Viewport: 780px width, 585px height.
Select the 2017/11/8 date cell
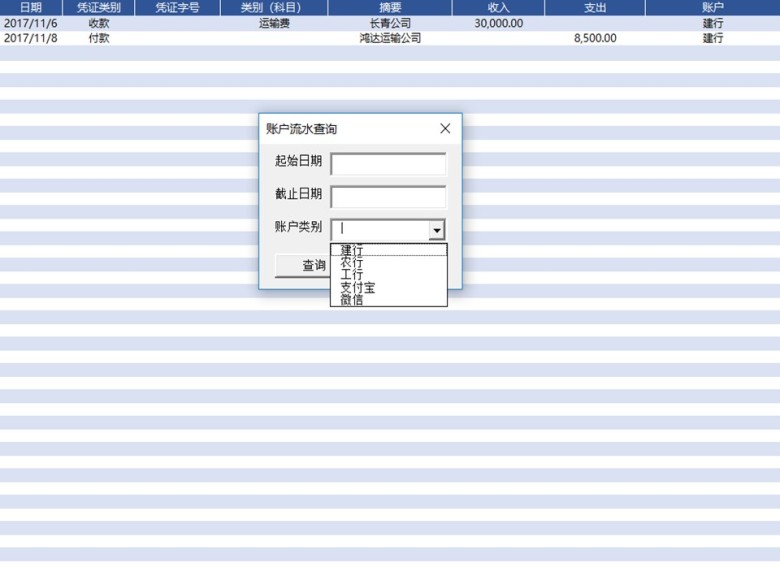click(x=31, y=38)
